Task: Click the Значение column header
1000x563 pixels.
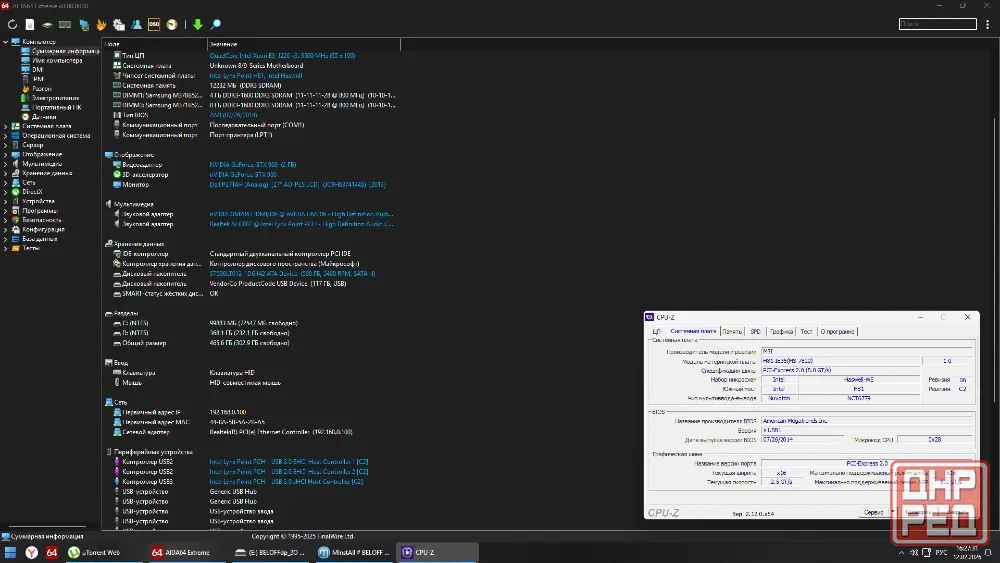Action: 304,44
